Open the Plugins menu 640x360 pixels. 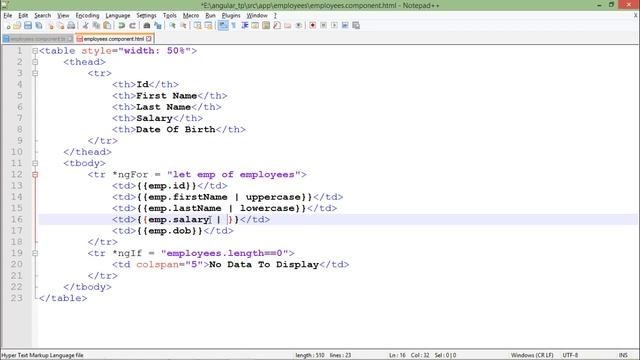pos(231,16)
